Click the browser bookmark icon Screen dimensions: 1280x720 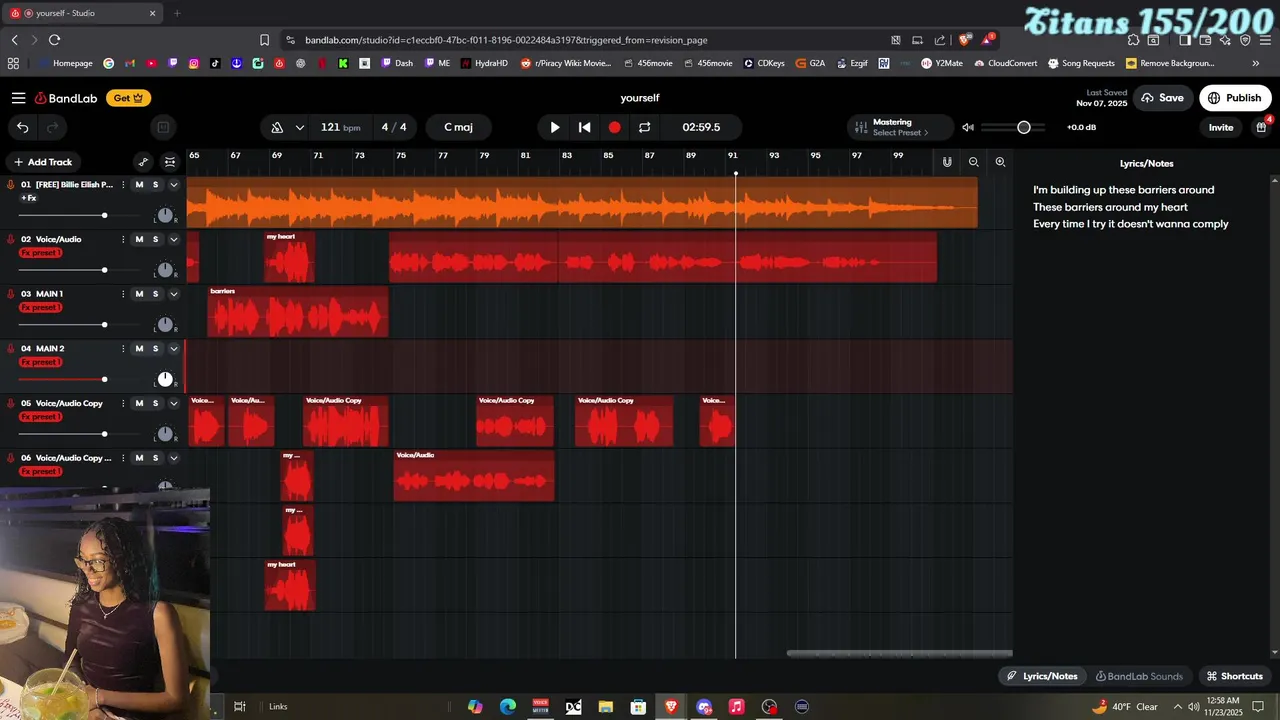click(264, 40)
